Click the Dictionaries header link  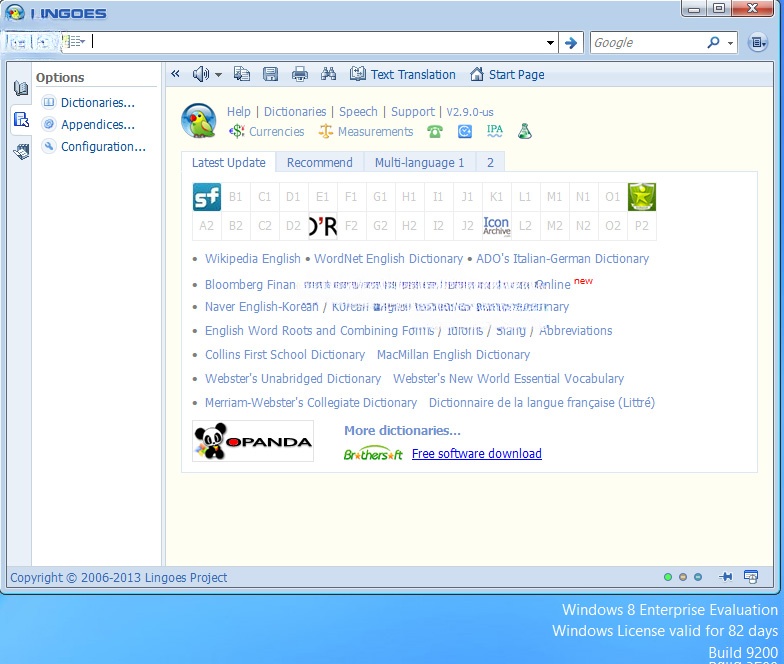(294, 112)
